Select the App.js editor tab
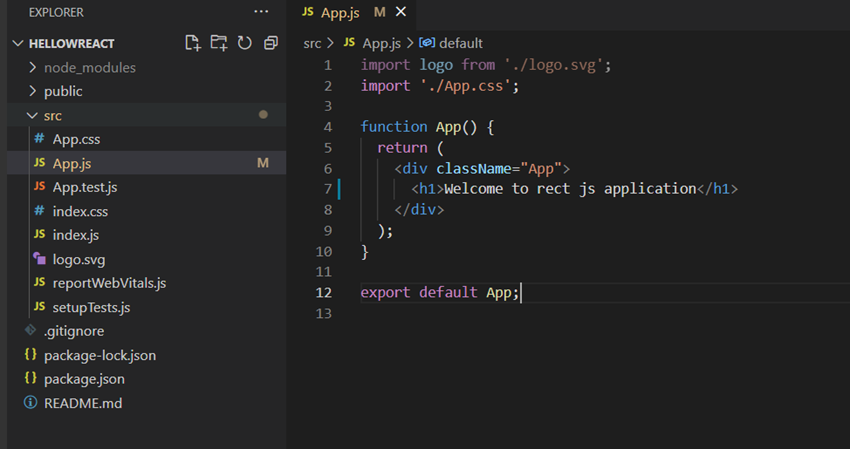This screenshot has width=850, height=449. pyautogui.click(x=339, y=12)
